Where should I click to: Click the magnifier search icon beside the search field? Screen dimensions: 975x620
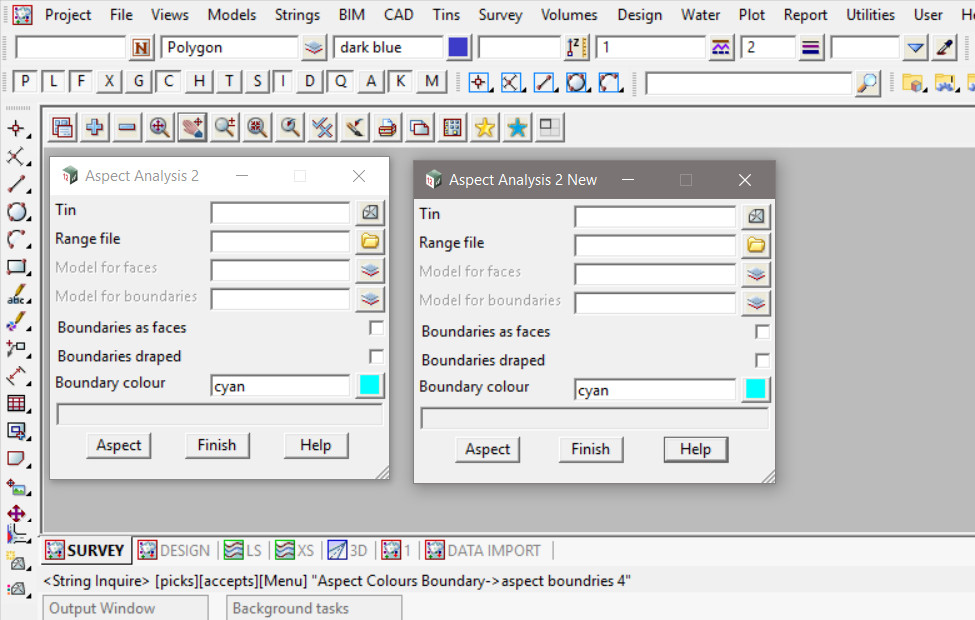point(868,83)
